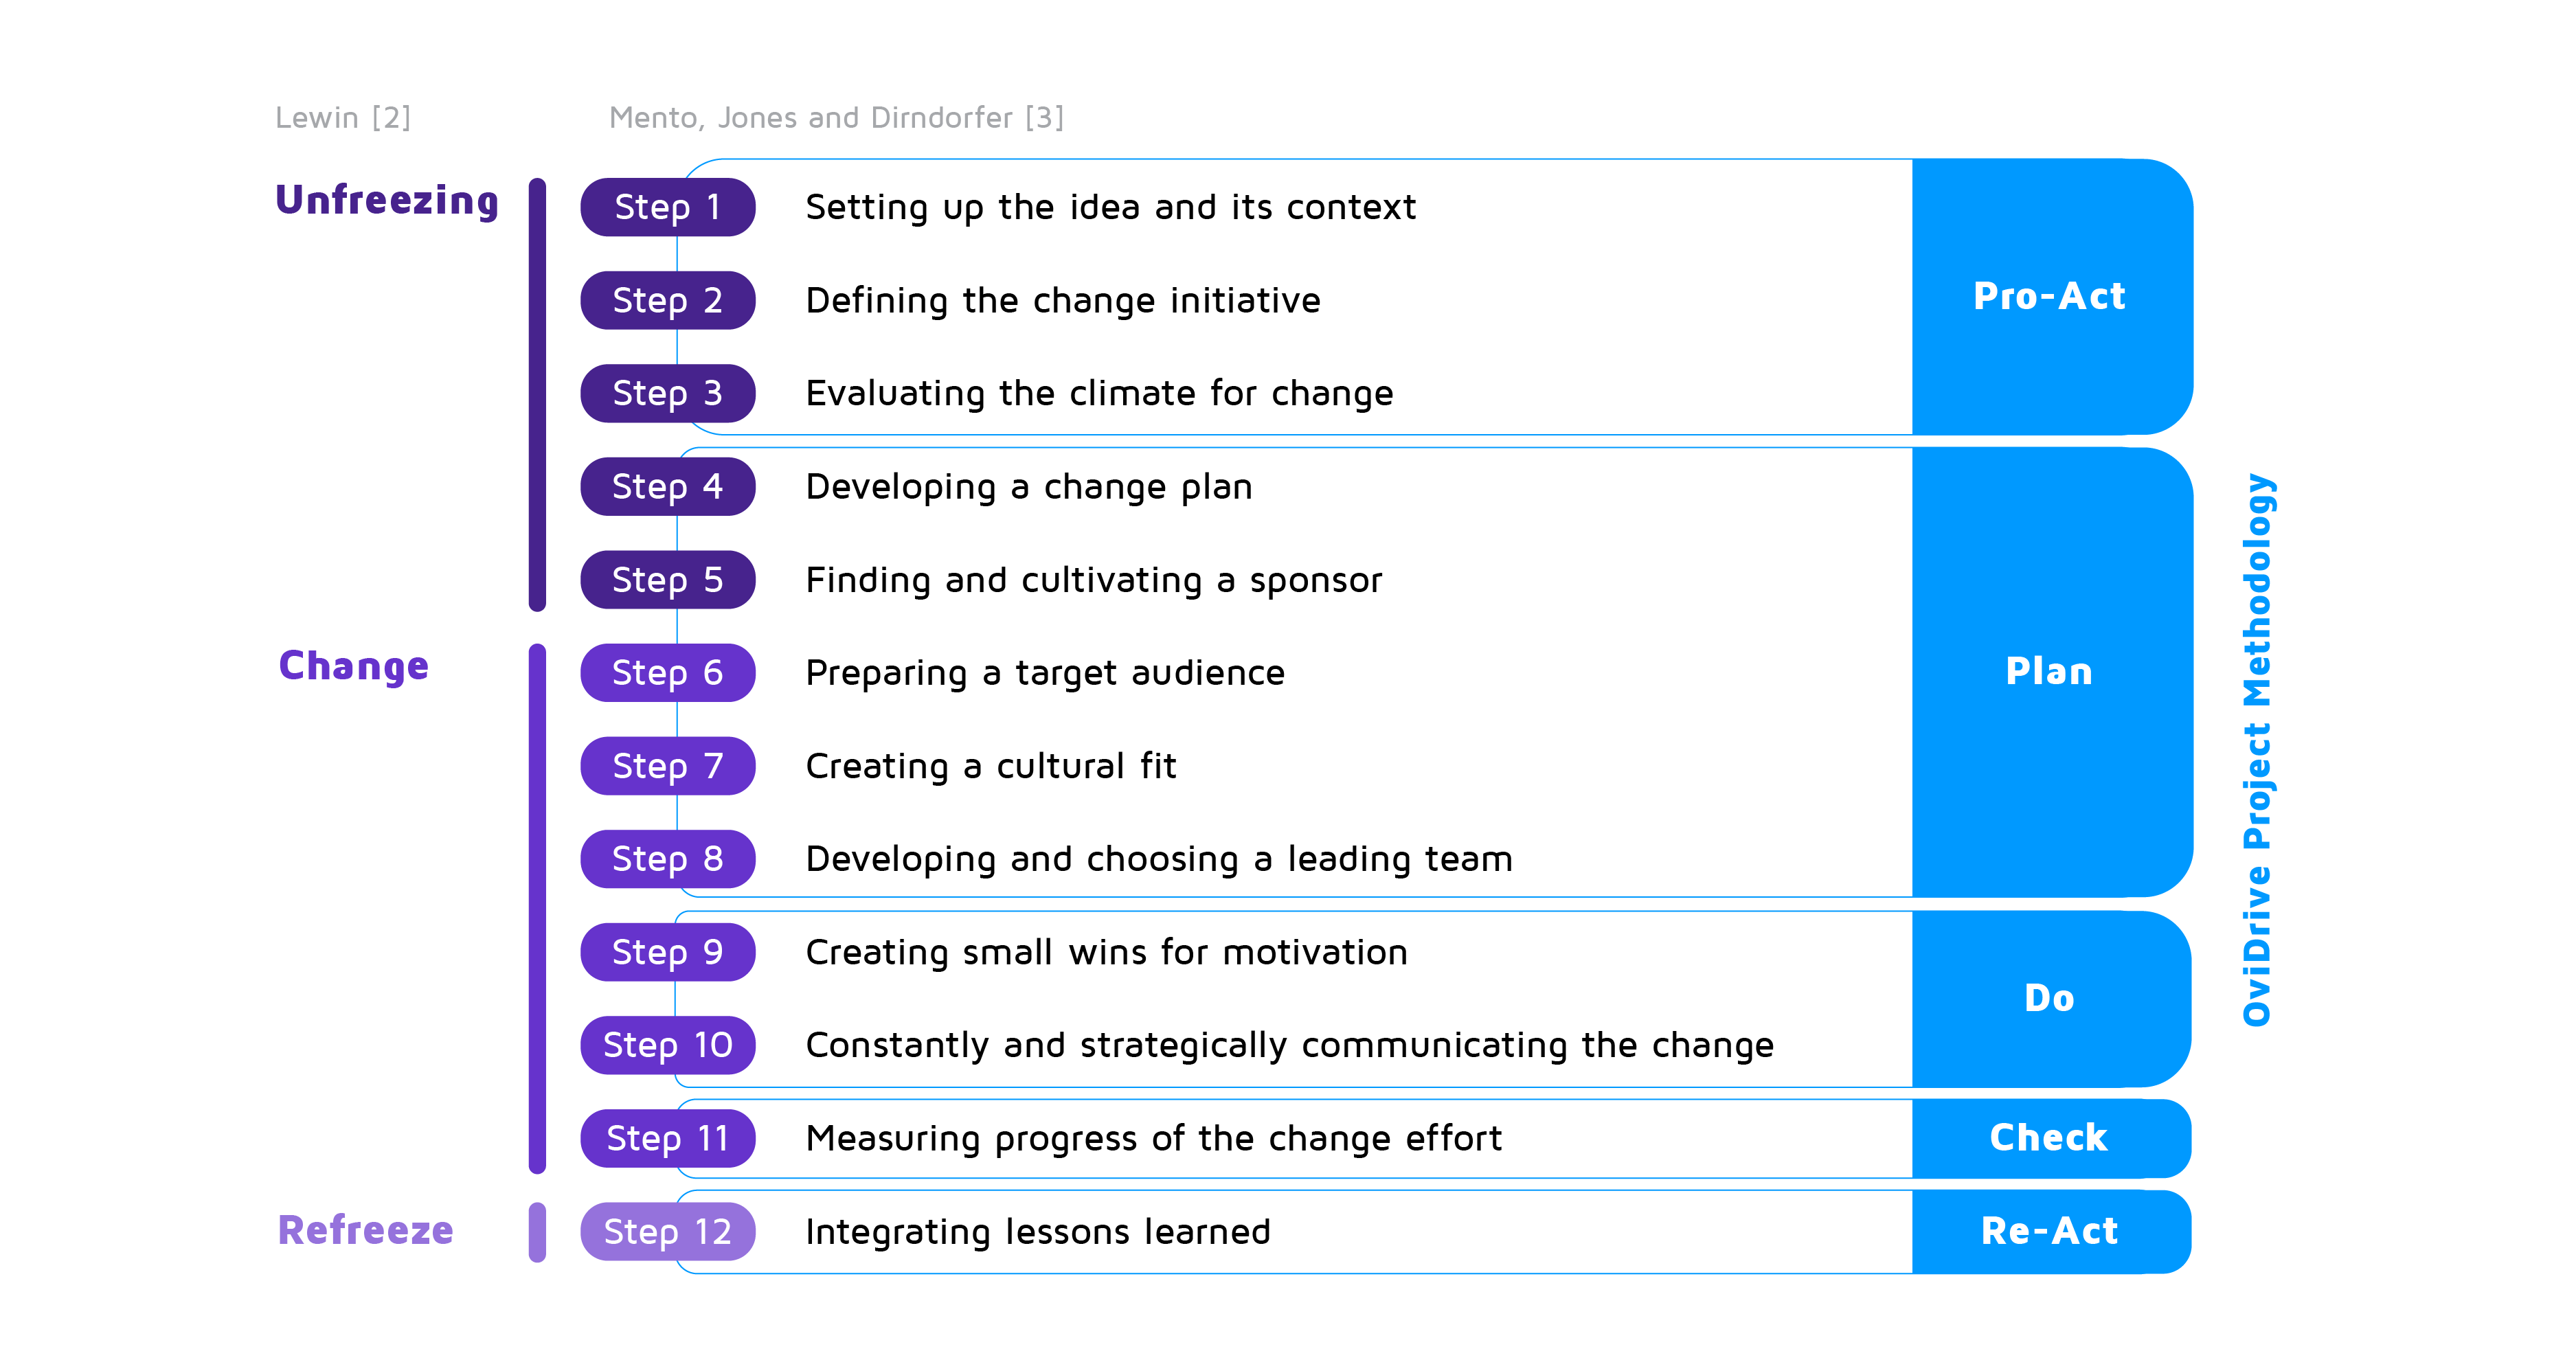
Task: Click the Step 6 purple badge
Action: tap(667, 672)
